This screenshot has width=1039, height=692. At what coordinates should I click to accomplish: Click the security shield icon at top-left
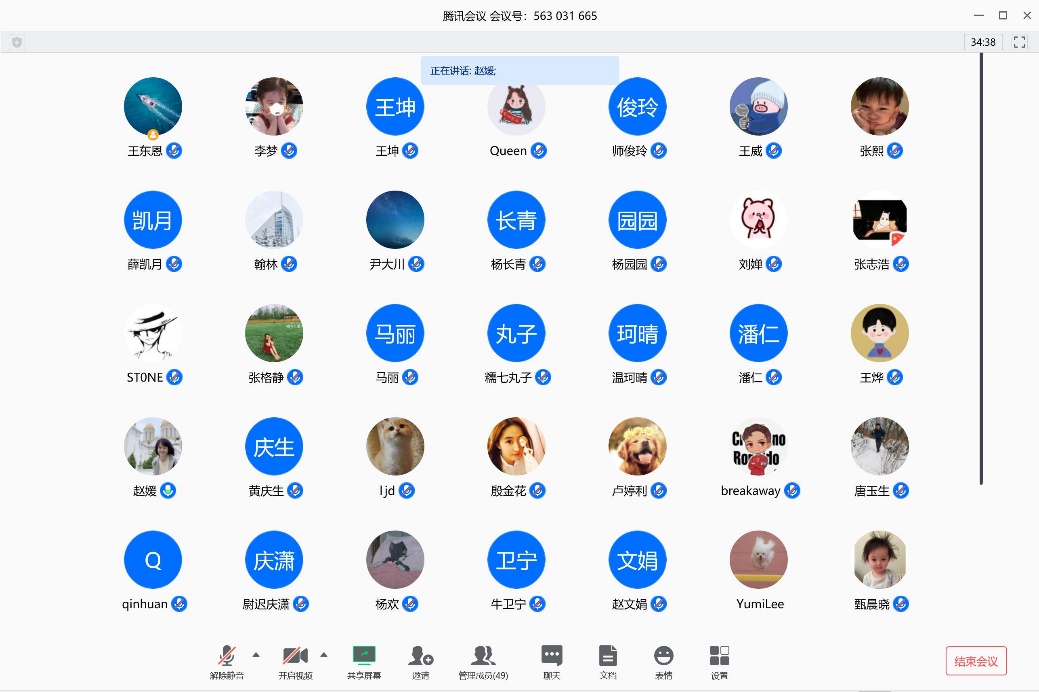tap(17, 42)
